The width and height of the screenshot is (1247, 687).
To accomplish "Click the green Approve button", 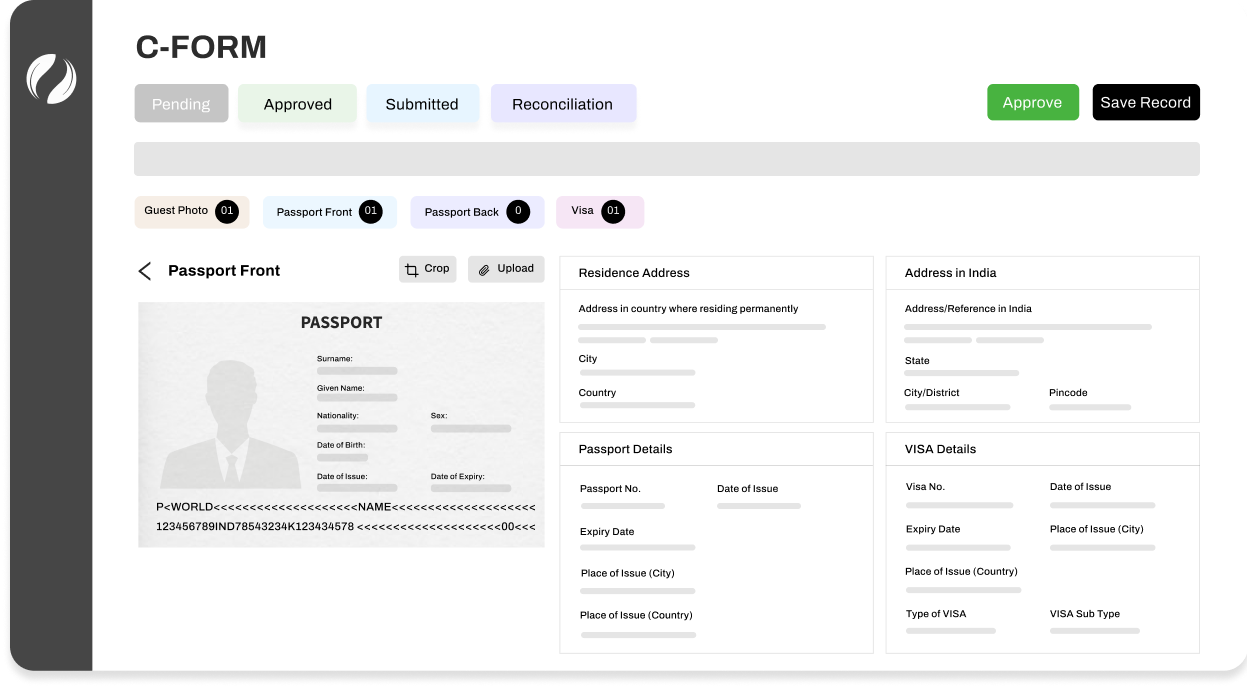I will click(x=1033, y=101).
